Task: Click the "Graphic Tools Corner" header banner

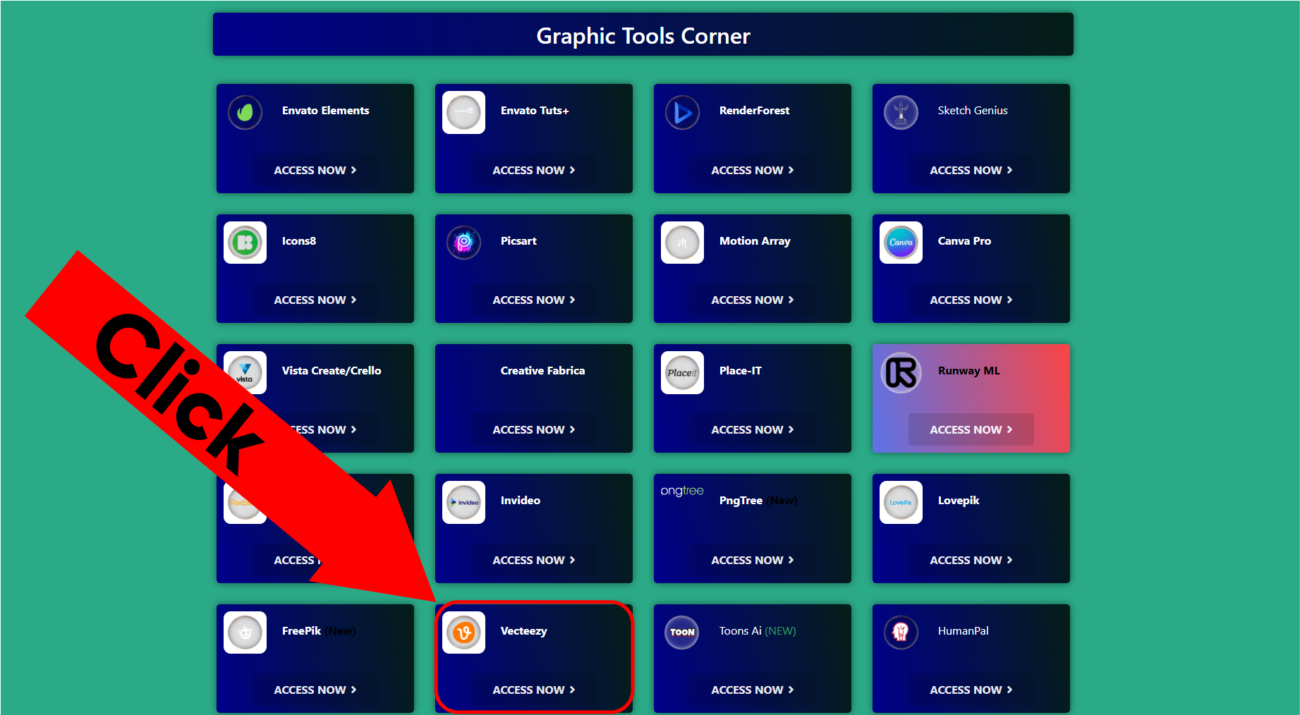Action: 643,35
